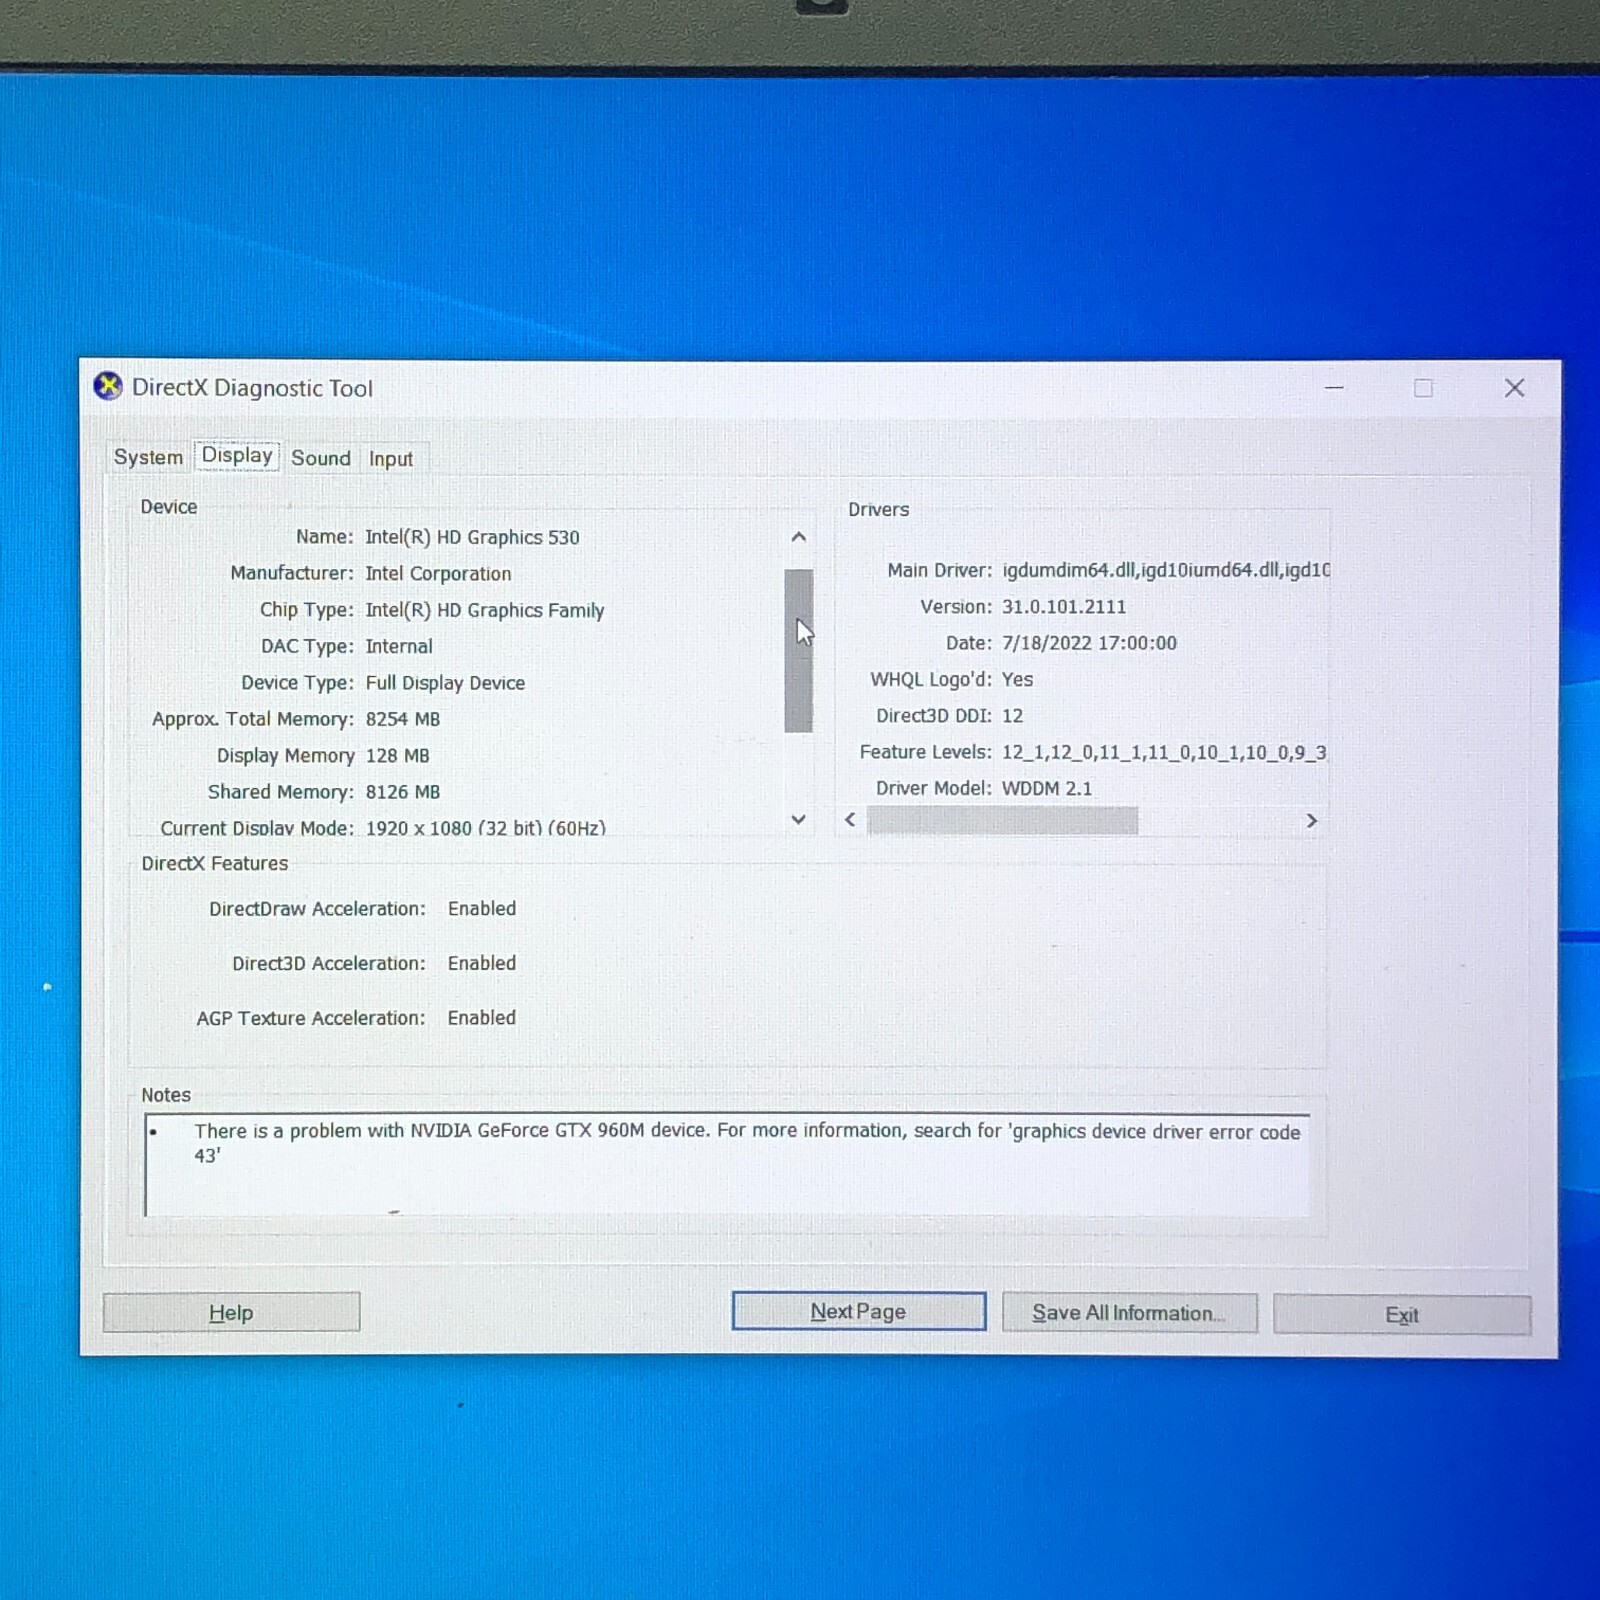Switch to the System tab

[148, 457]
